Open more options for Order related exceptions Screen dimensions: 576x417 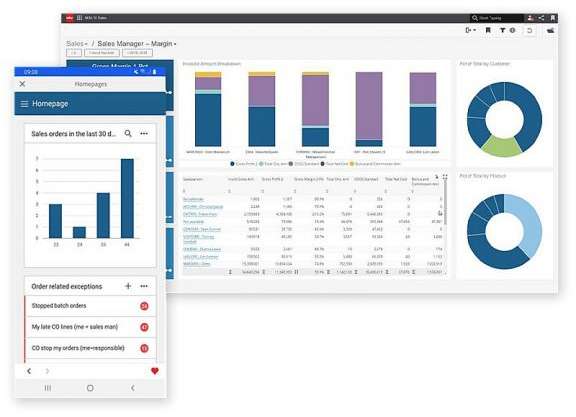pos(144,286)
